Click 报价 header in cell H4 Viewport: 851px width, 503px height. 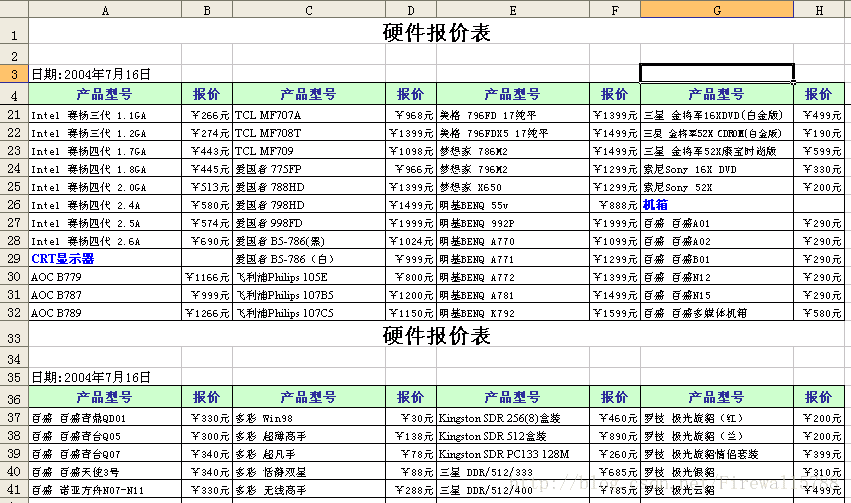click(819, 94)
